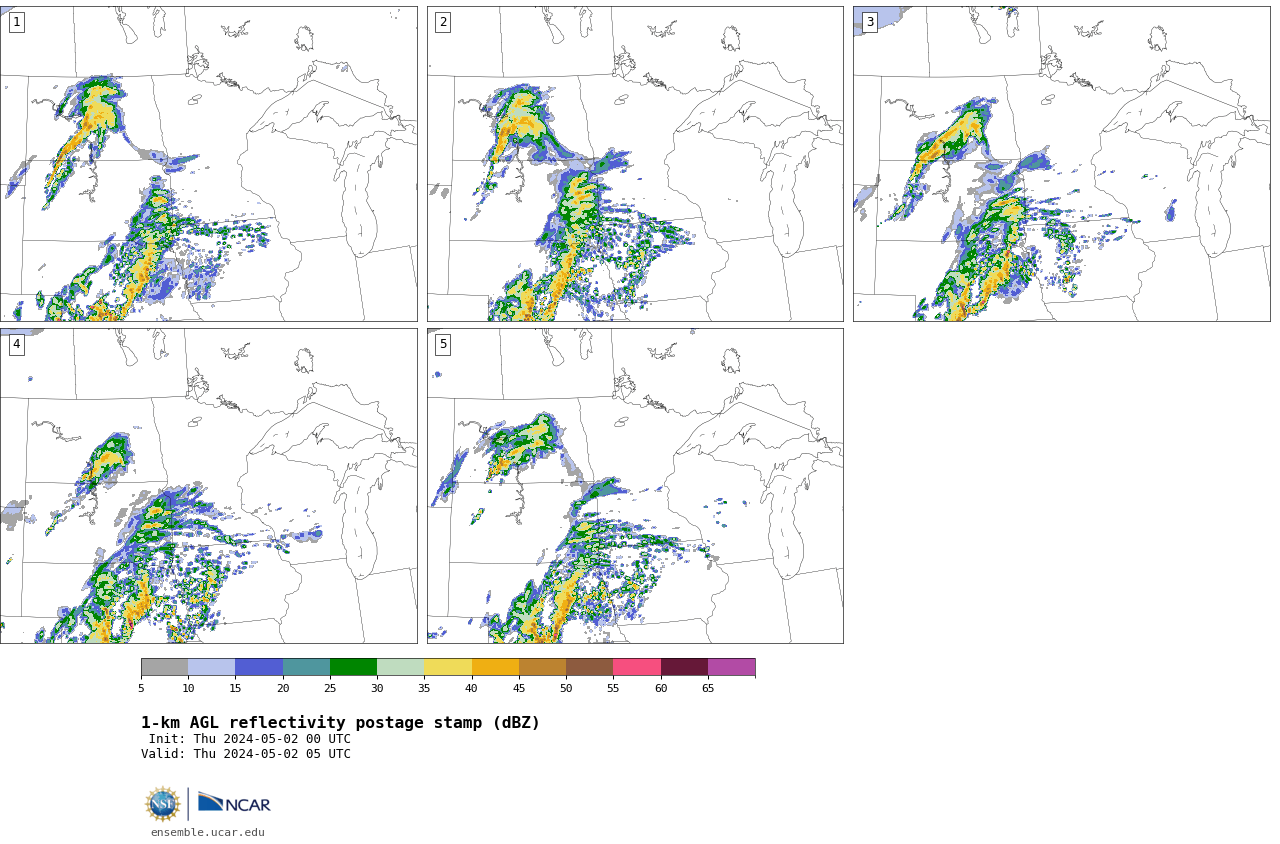Click the colorbar tick label 50
The width and height of the screenshot is (1280, 844).
566,688
